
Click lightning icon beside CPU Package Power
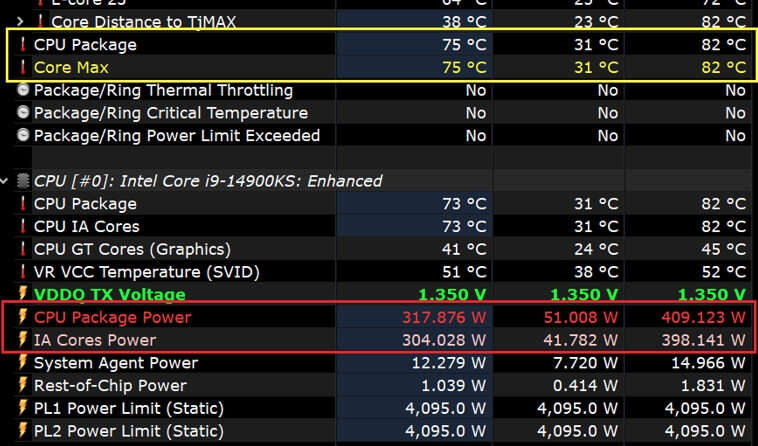click(x=23, y=318)
